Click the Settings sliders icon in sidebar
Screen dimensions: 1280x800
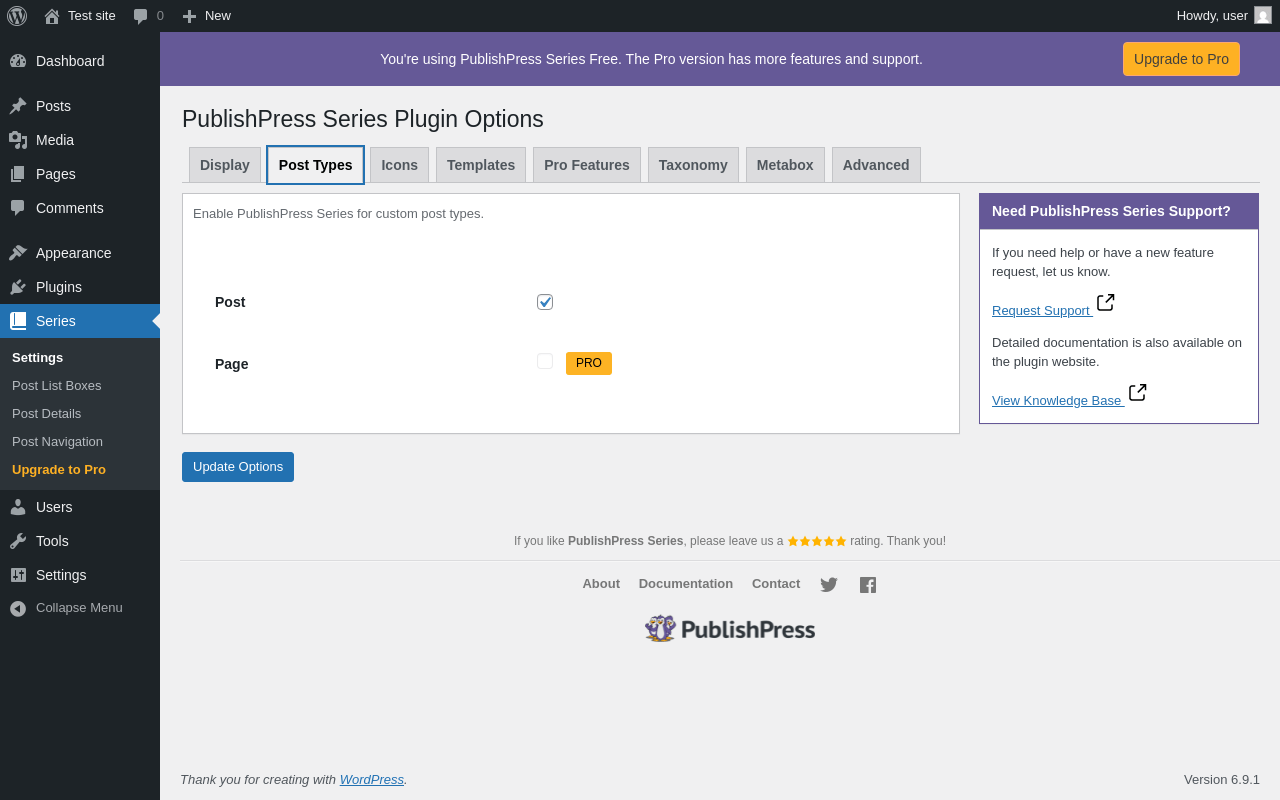click(18, 575)
